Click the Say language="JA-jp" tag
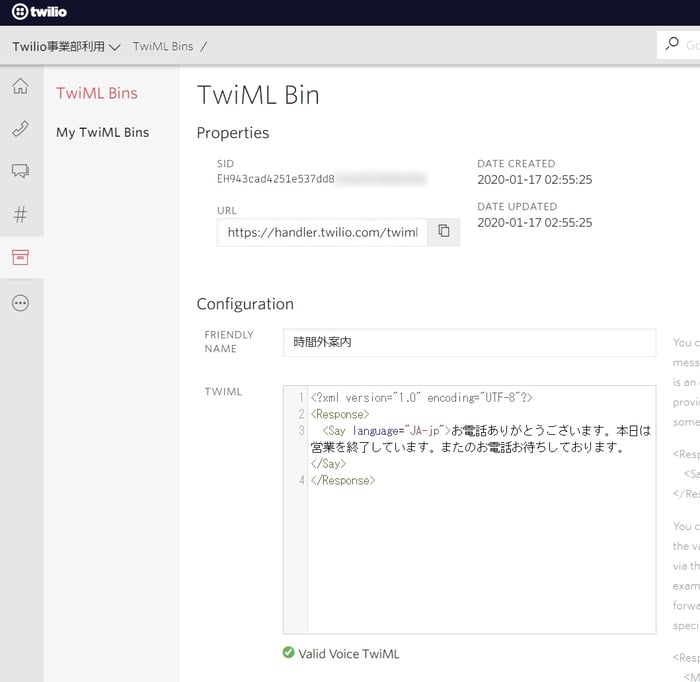 pos(387,431)
